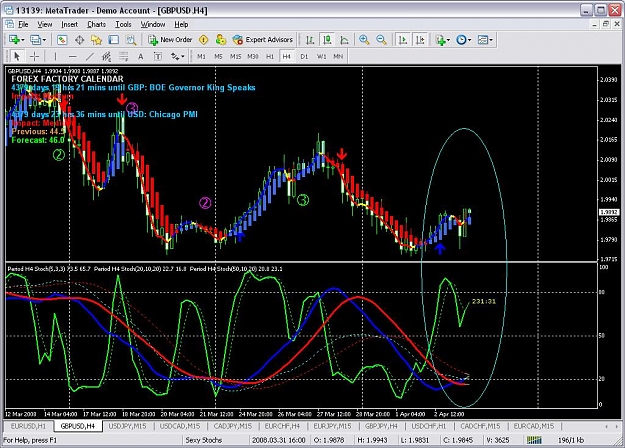
Task: Switch to the GBPJPY,H4 chart tab
Action: click(381, 426)
